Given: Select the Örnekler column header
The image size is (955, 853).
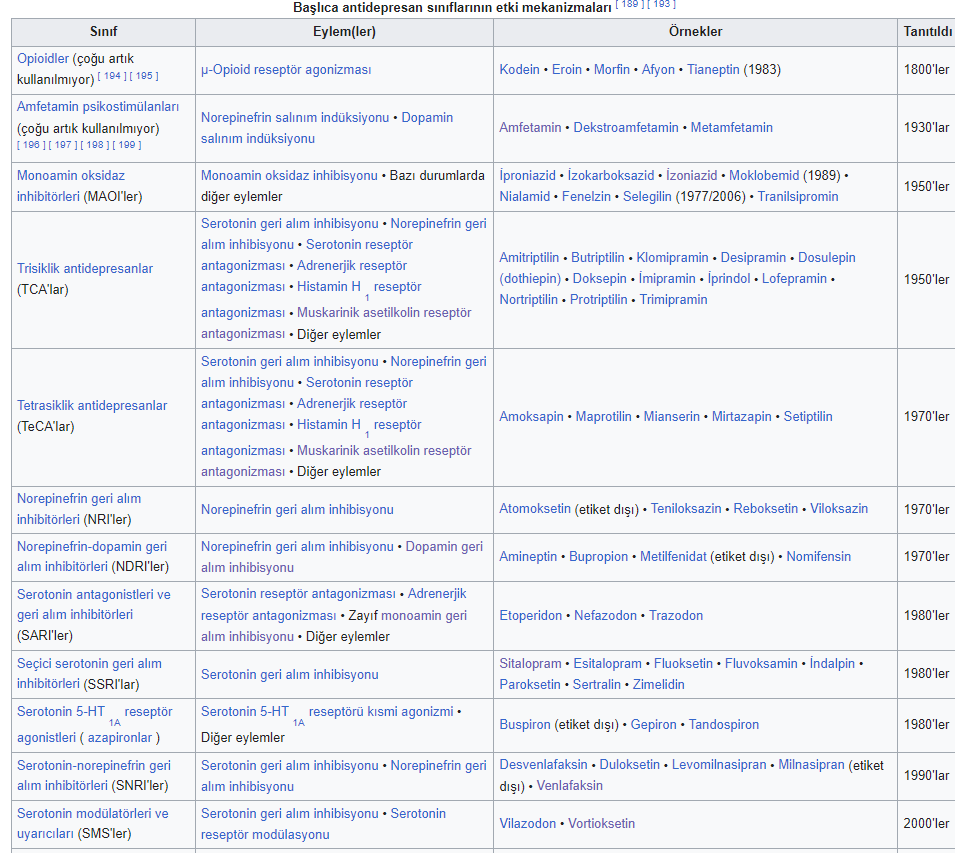Looking at the screenshot, I should (695, 32).
